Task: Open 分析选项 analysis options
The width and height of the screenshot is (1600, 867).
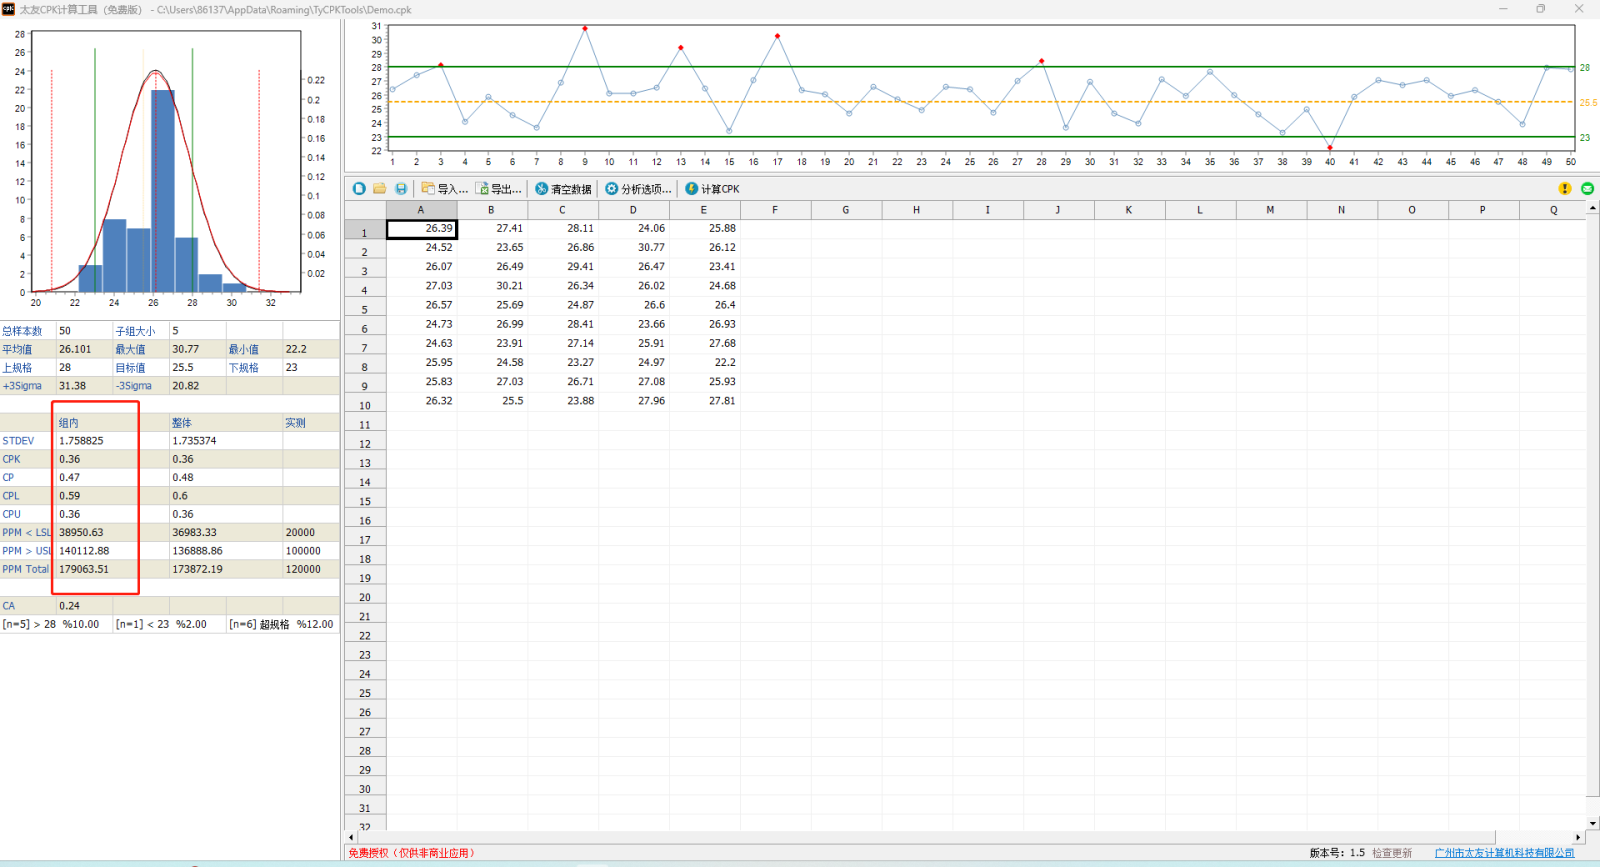Action: click(x=638, y=188)
